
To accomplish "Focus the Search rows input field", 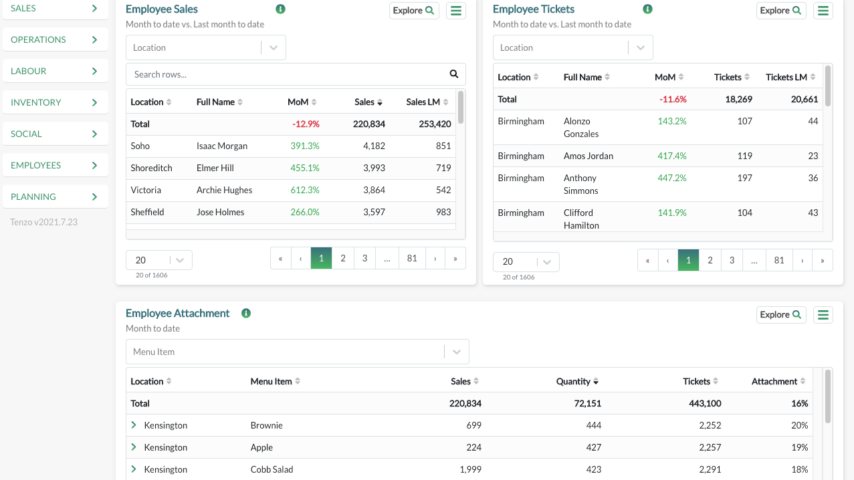I will click(x=285, y=74).
